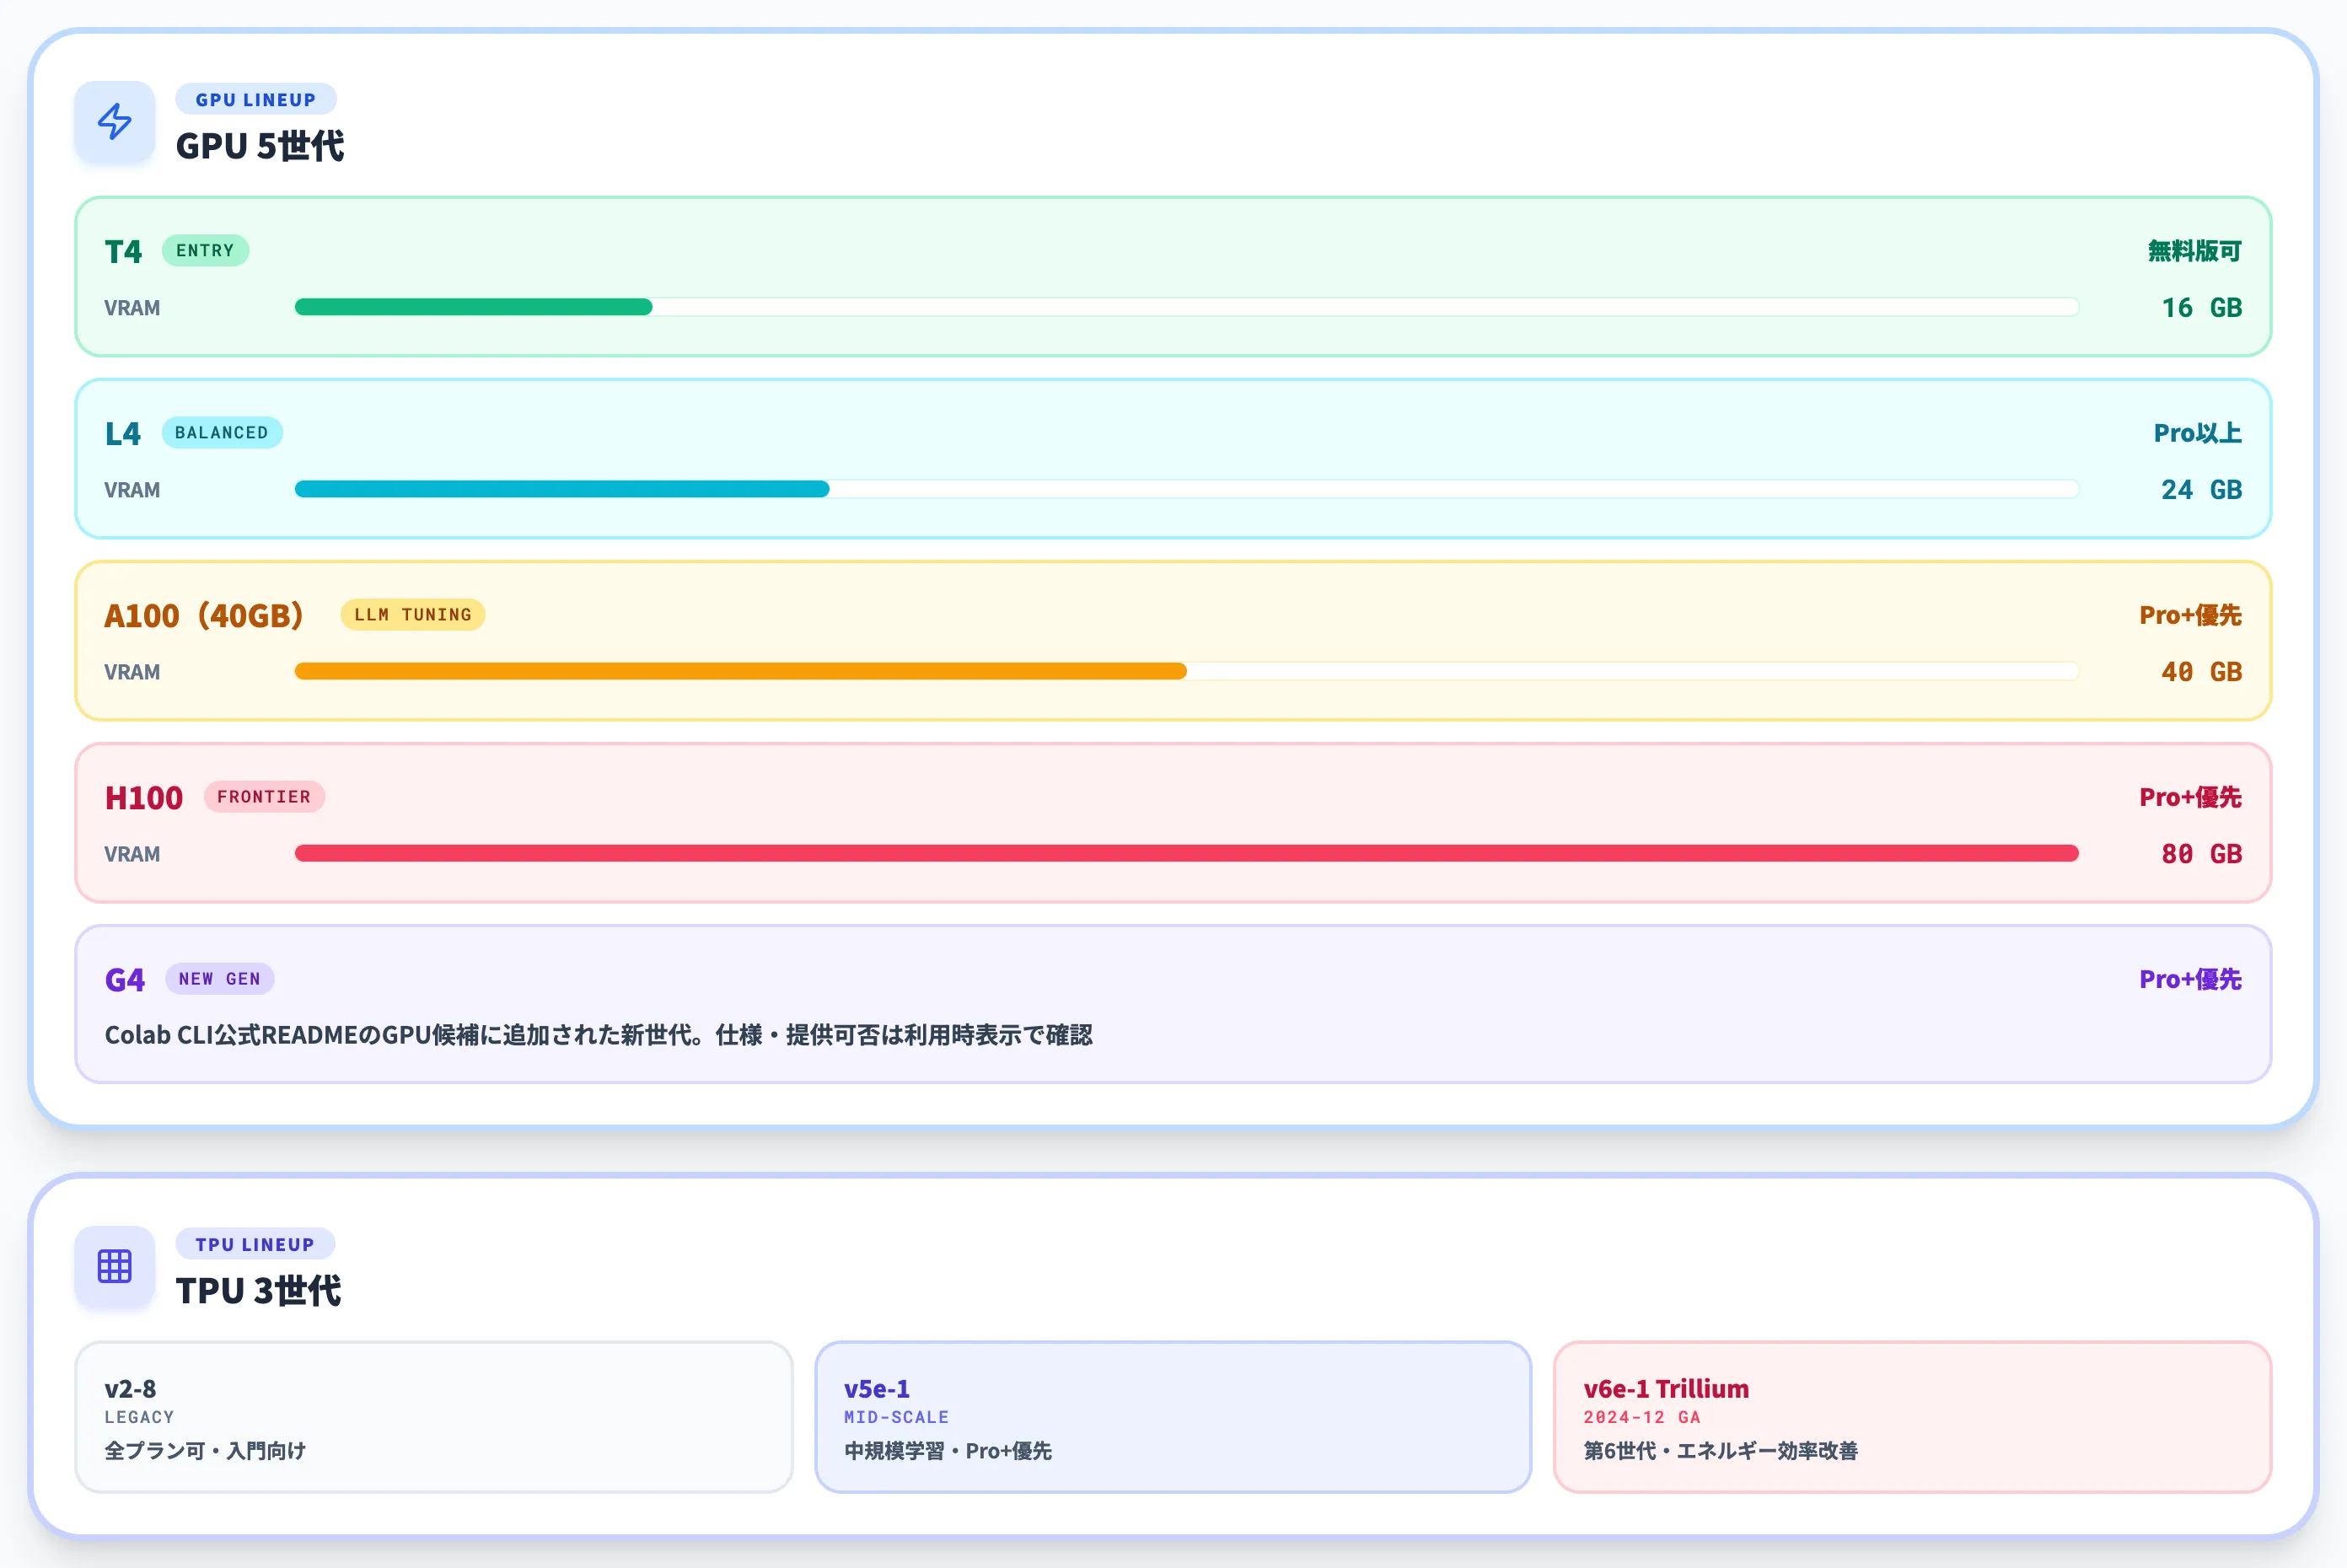2347x1568 pixels.
Task: Click the LEGACY label under v2-8
Action: (x=140, y=1417)
